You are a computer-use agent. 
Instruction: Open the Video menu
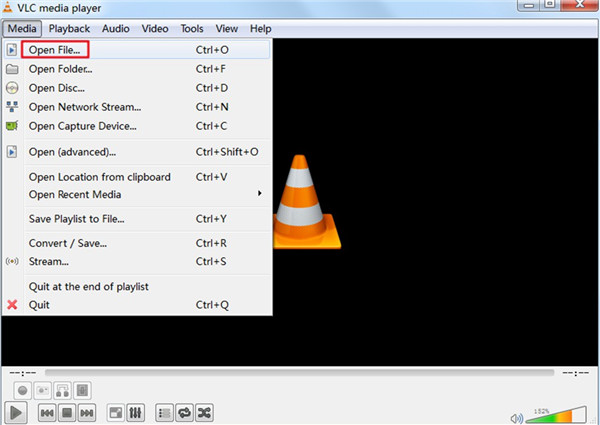(155, 29)
